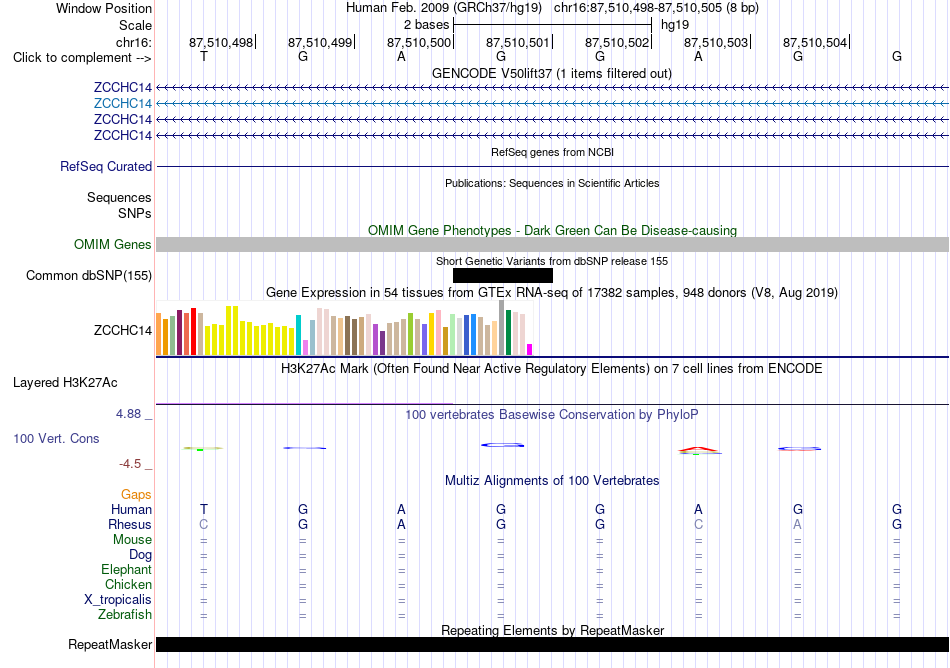The width and height of the screenshot is (950, 668).
Task: Click position label 87,510,500
Action: coord(419,42)
